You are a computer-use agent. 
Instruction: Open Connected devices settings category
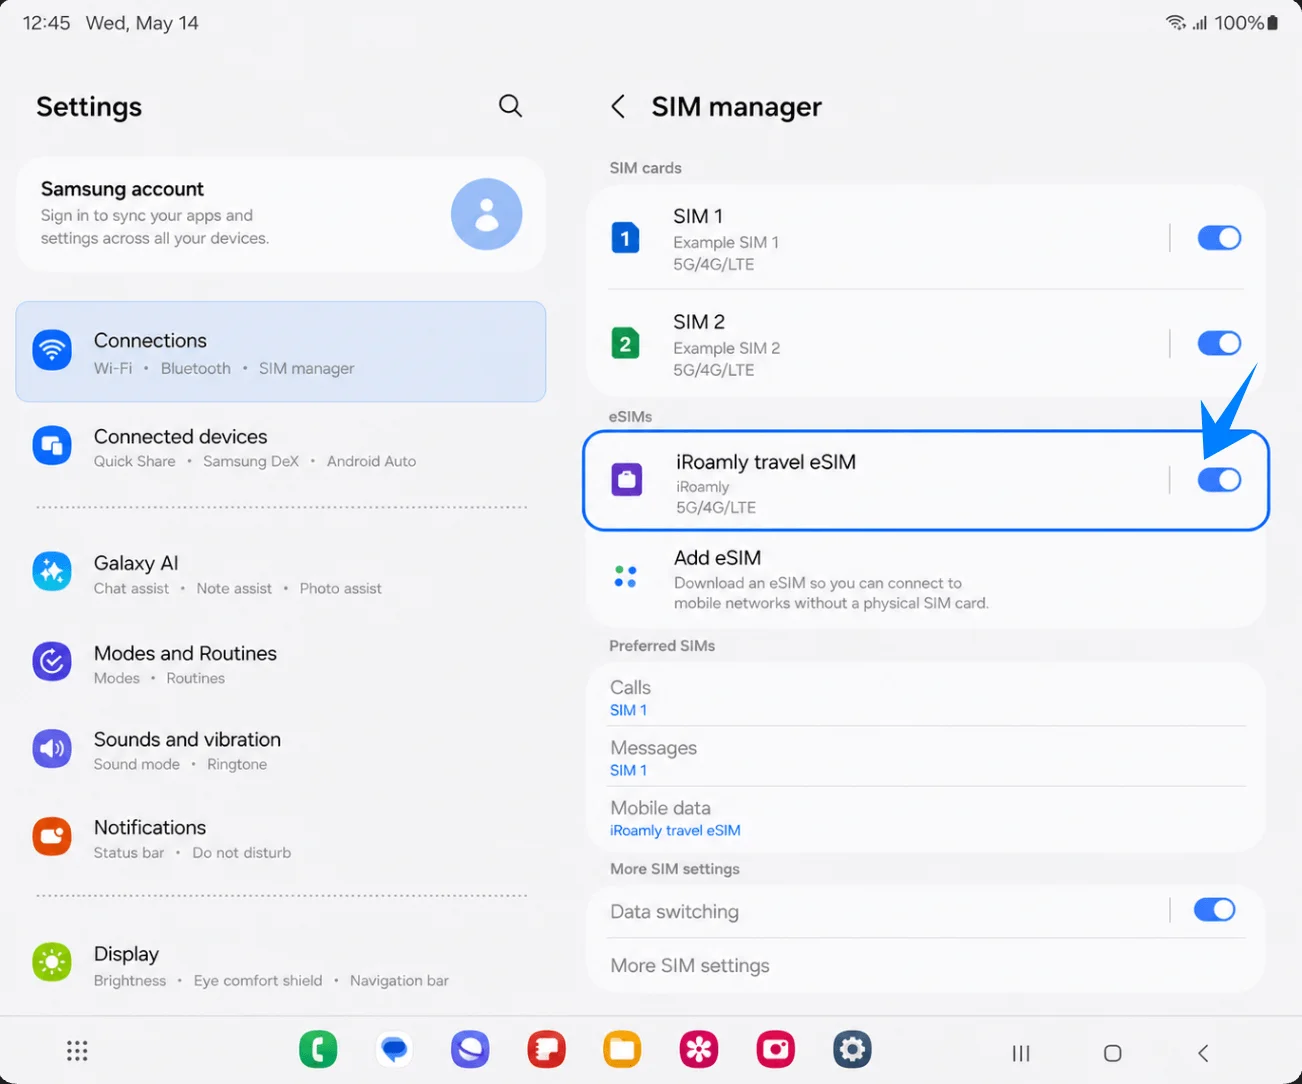coord(281,447)
